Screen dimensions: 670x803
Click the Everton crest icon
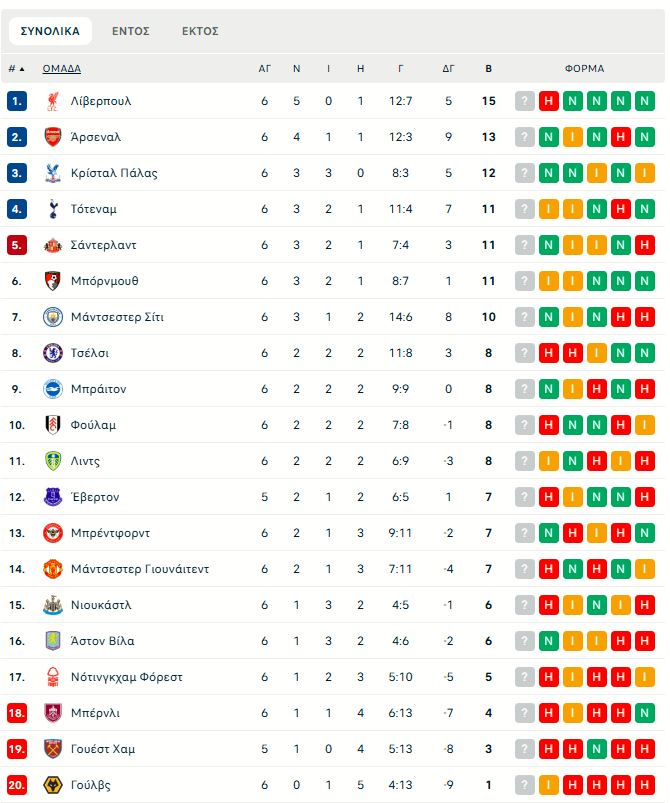point(53,497)
